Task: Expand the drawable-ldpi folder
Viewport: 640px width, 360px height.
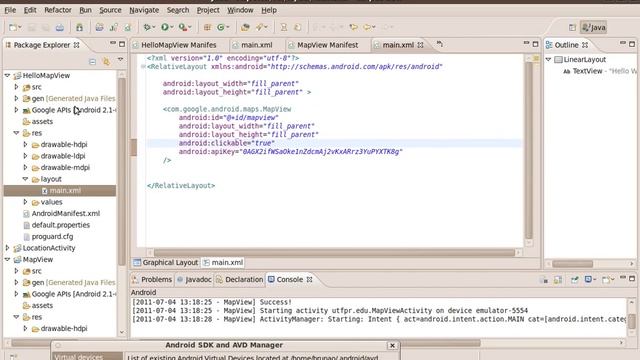Action: coord(25,156)
